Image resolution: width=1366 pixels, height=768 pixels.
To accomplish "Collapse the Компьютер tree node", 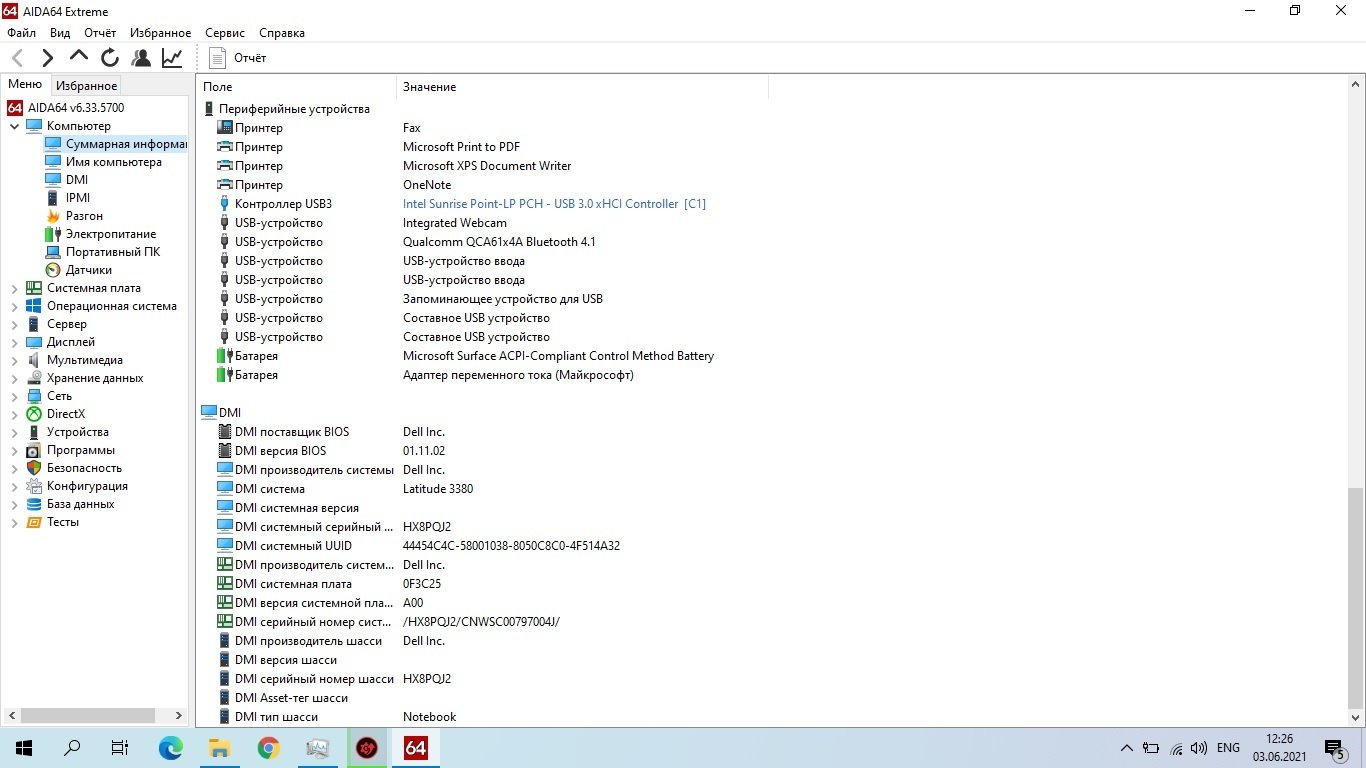I will click(x=14, y=126).
